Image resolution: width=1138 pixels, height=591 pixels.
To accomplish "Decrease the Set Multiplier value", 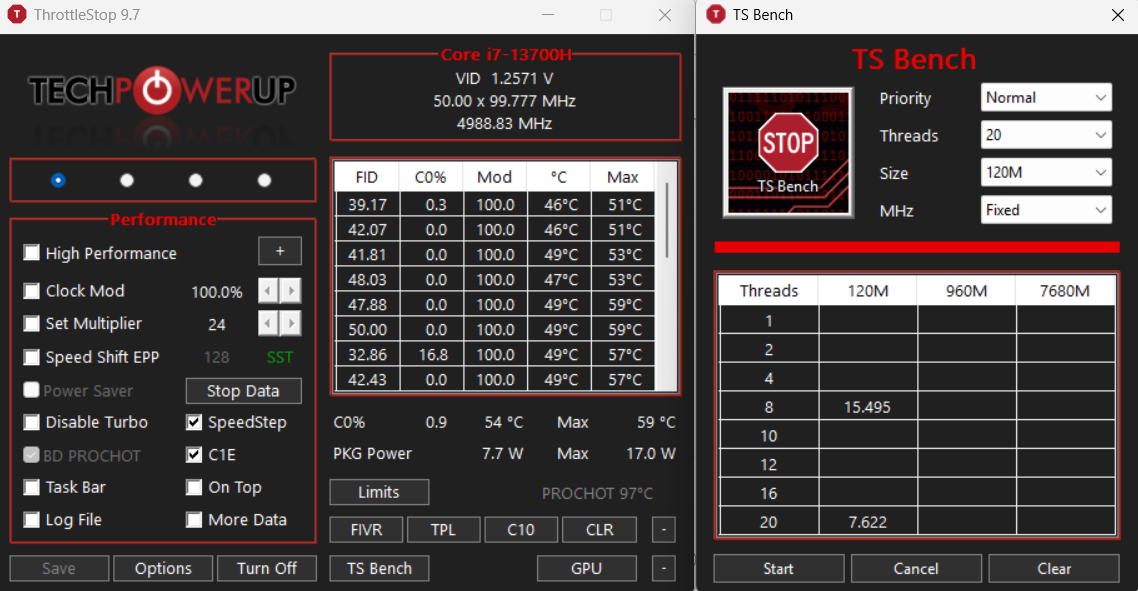I will tap(269, 323).
